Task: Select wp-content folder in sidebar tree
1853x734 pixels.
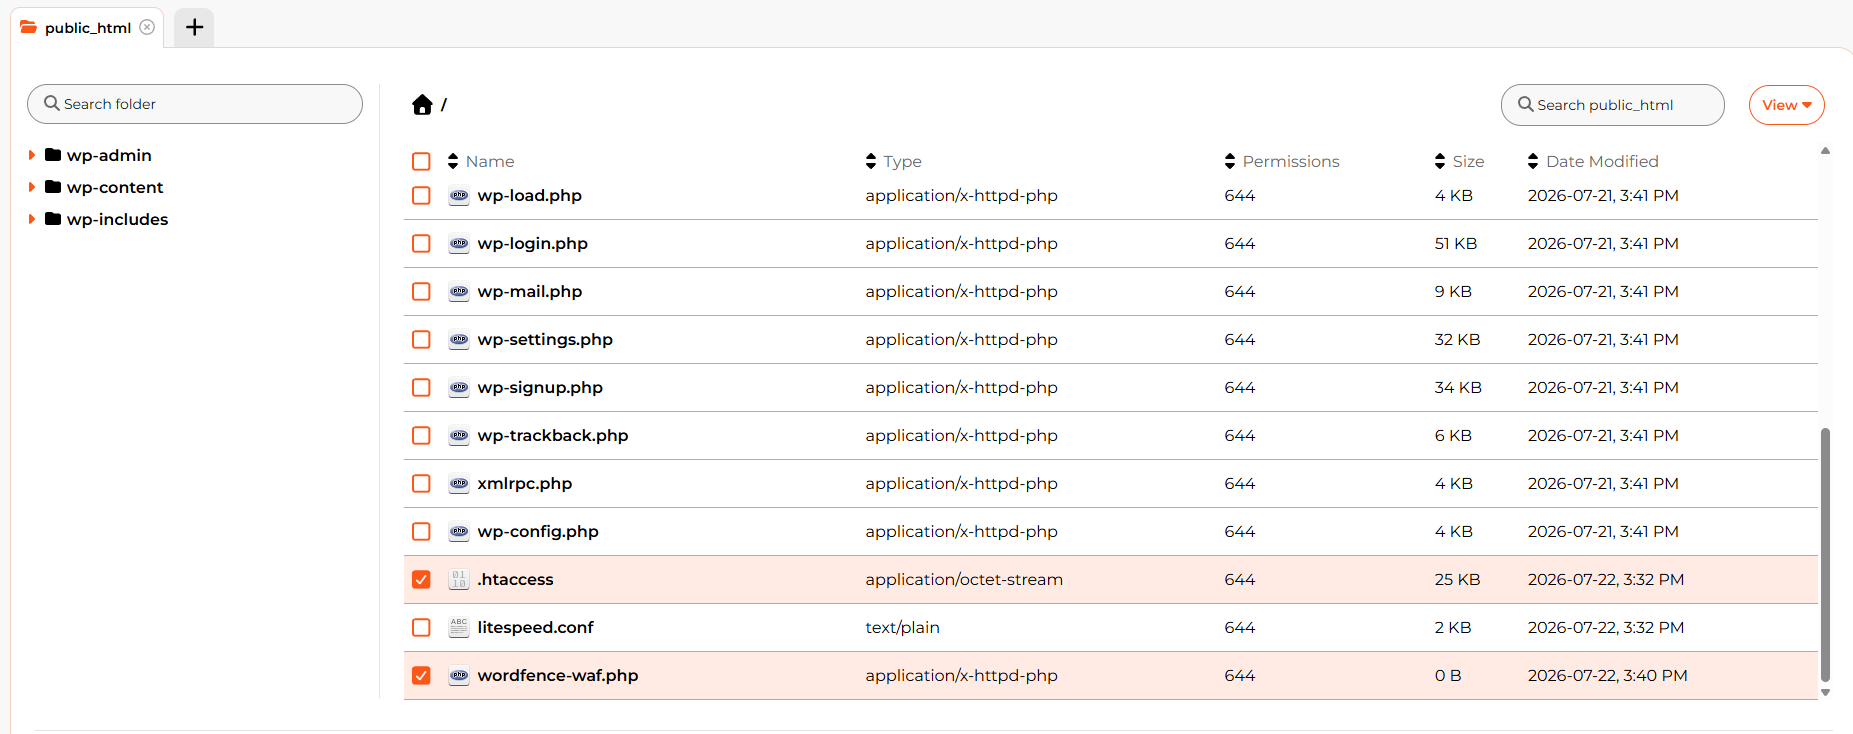Action: coord(115,187)
